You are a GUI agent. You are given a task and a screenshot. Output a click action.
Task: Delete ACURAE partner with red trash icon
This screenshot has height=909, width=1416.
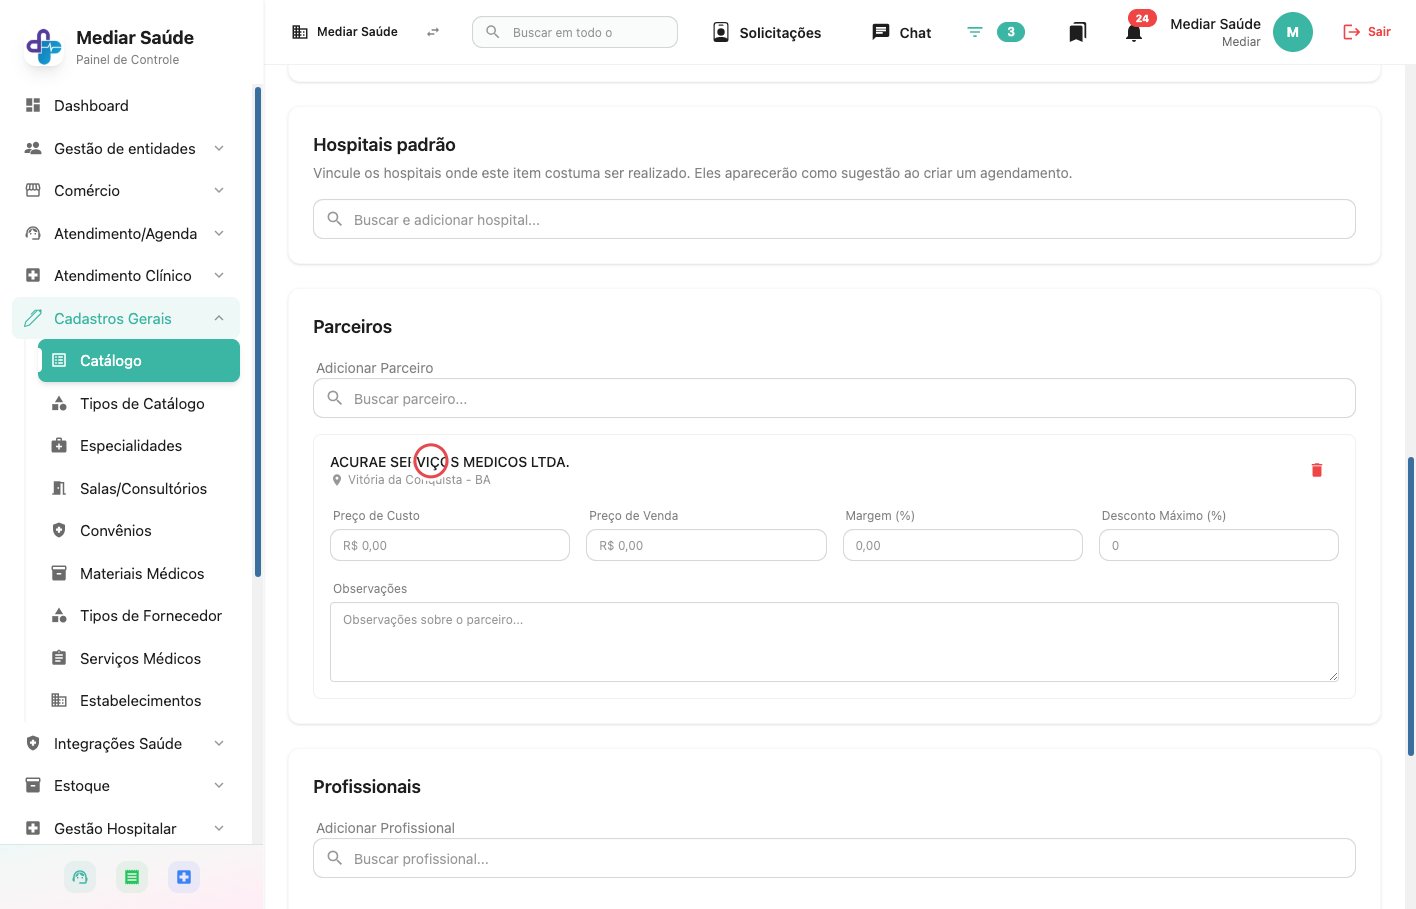coord(1316,470)
